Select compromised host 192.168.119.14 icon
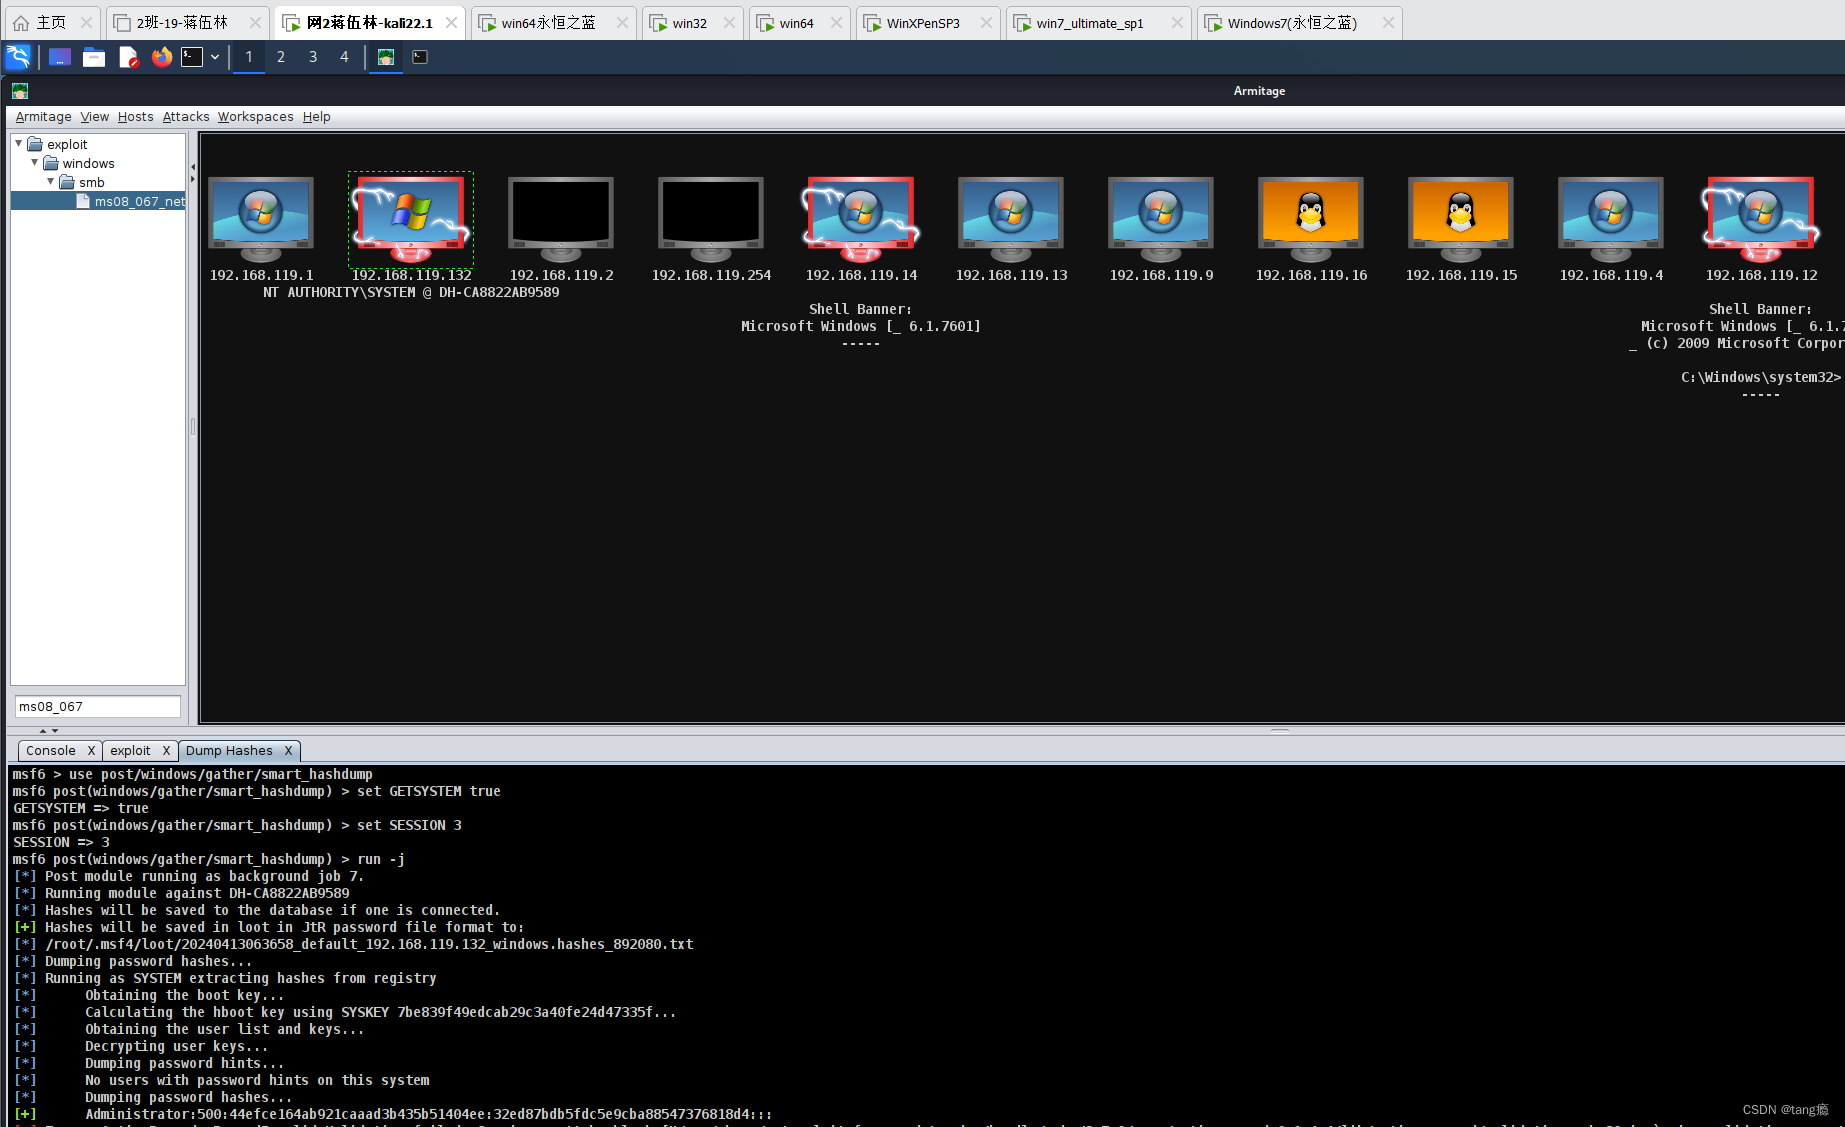This screenshot has height=1127, width=1845. coord(861,219)
